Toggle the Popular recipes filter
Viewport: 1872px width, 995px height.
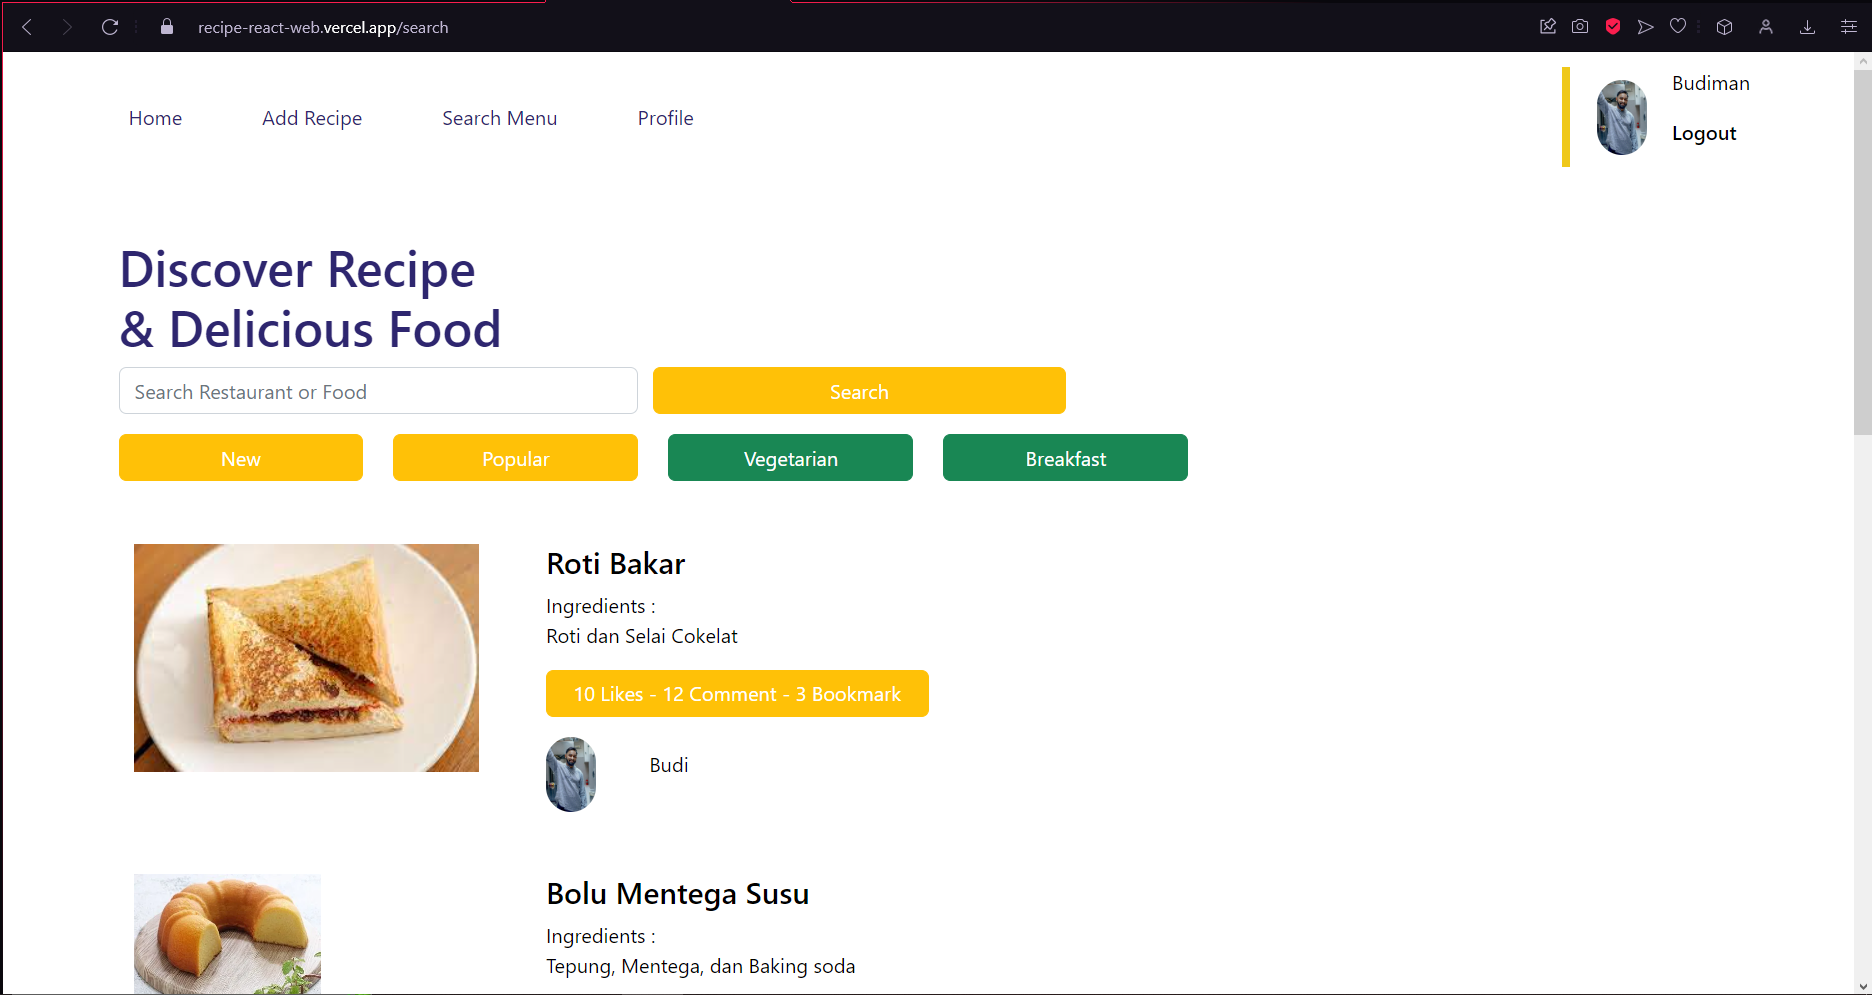(515, 458)
